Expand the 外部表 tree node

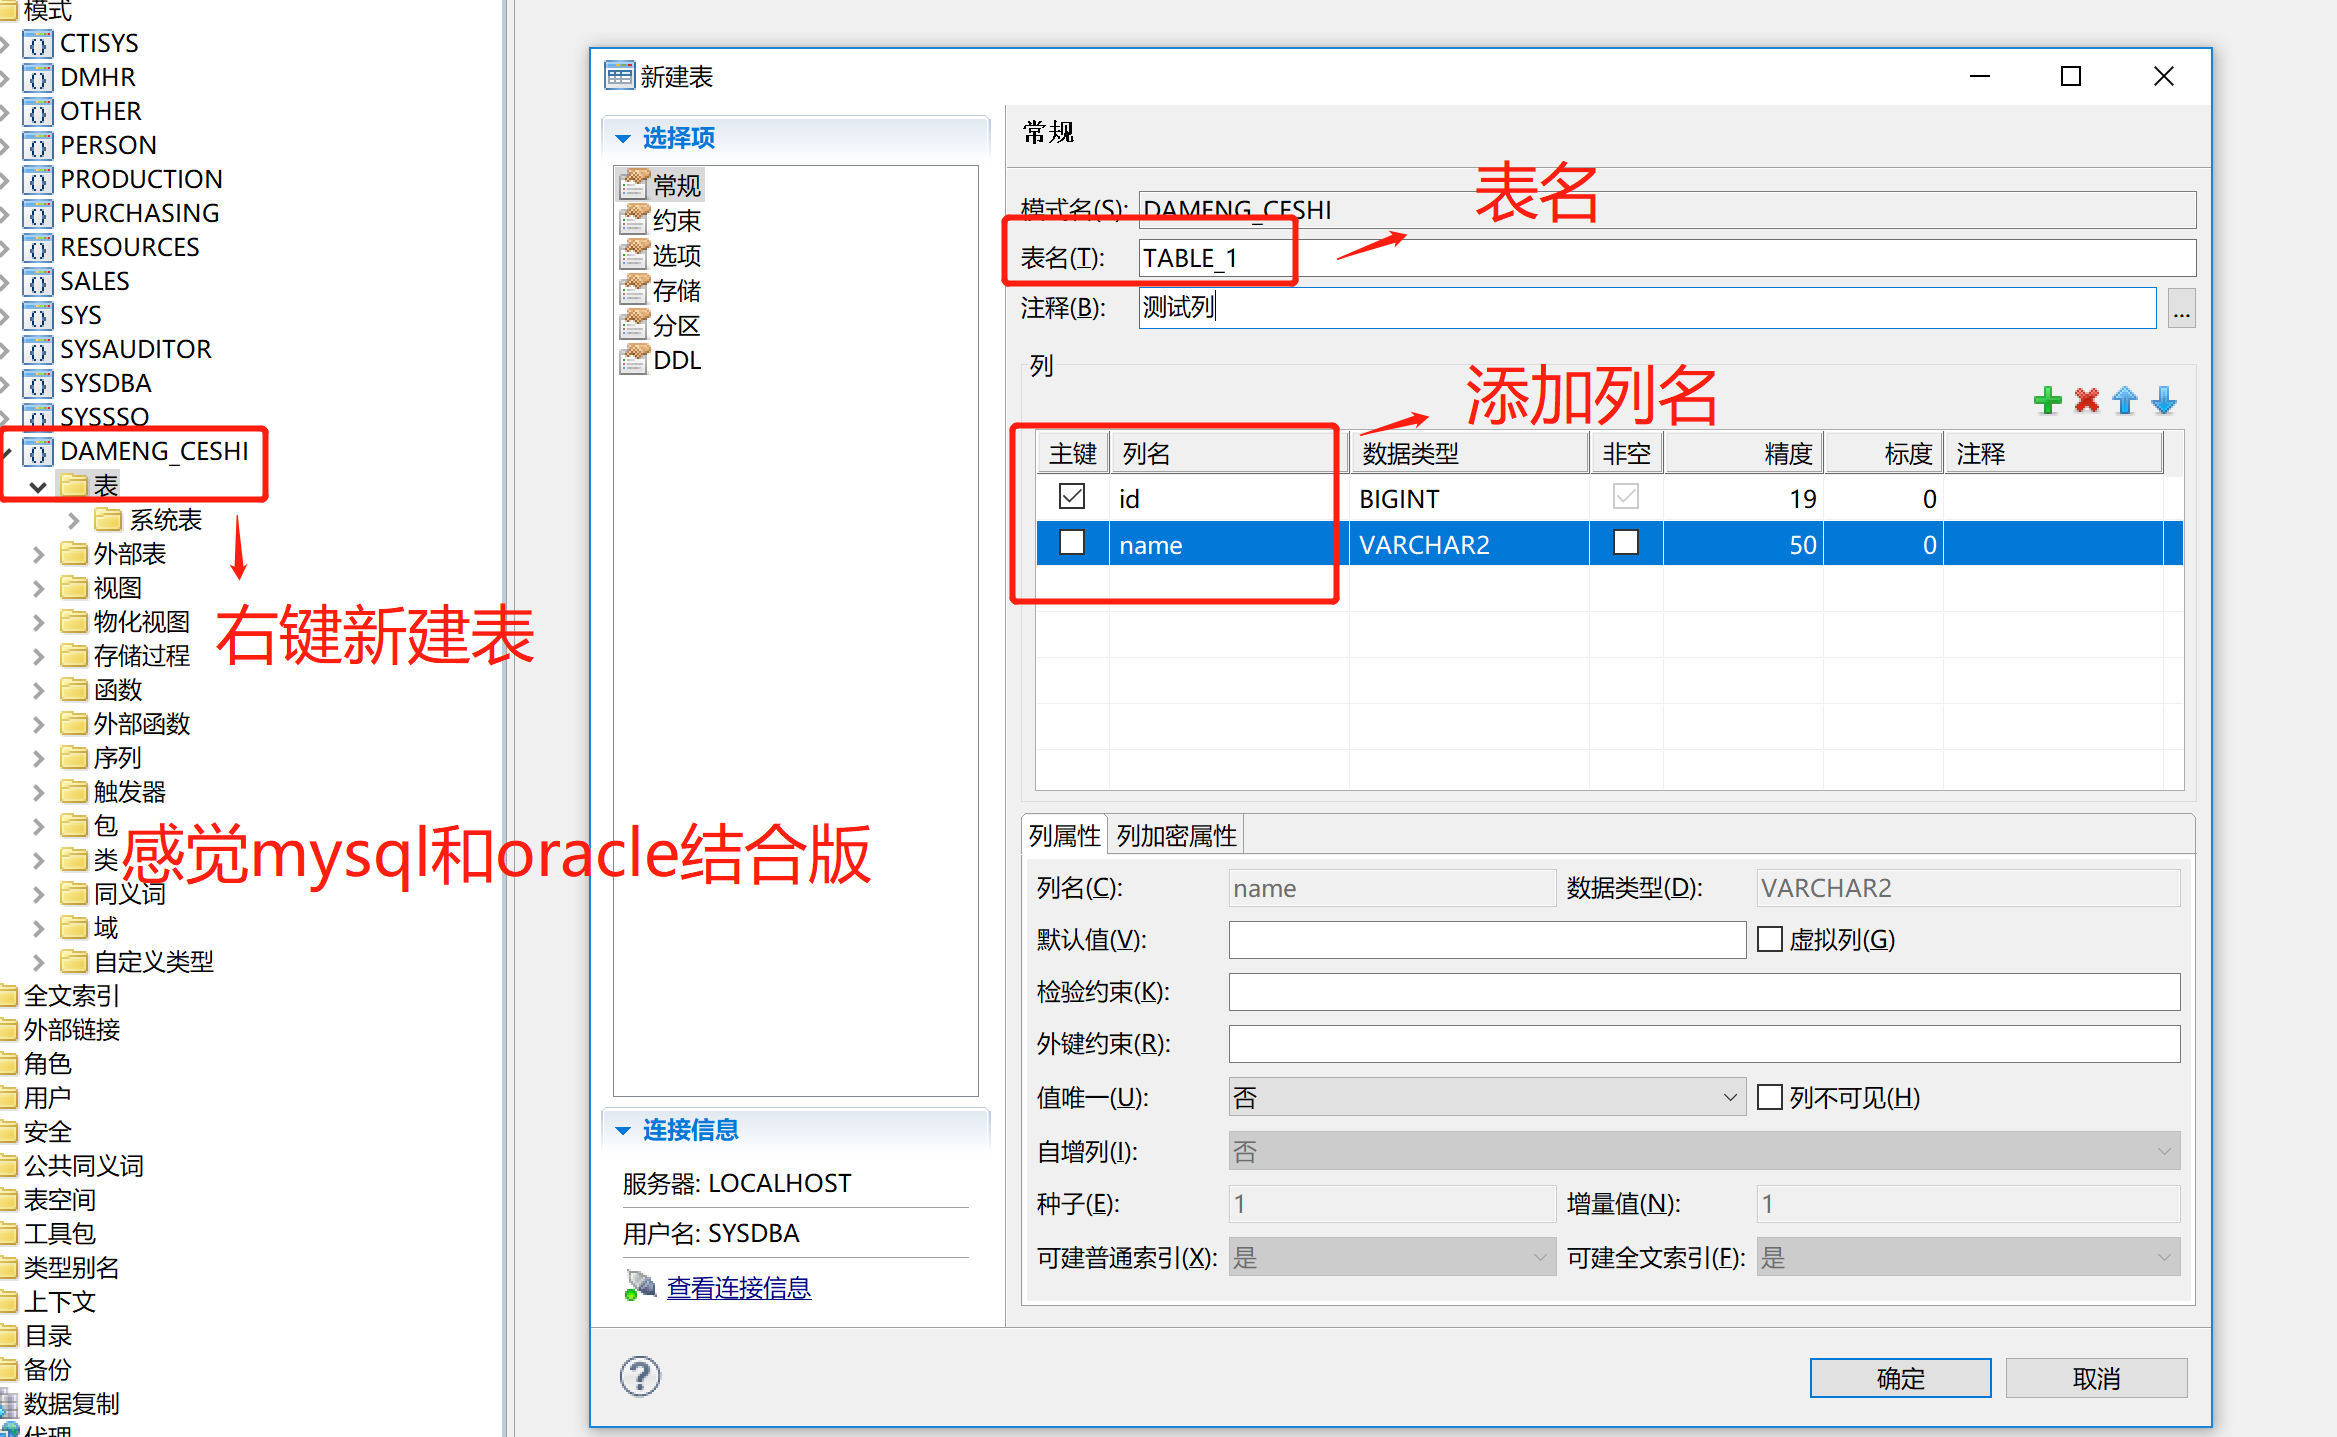(39, 554)
